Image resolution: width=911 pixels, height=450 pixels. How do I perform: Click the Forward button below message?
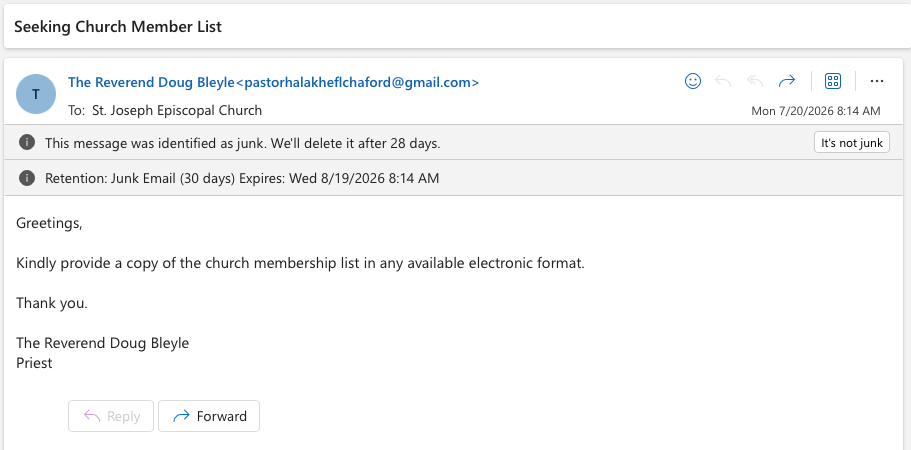(x=209, y=416)
